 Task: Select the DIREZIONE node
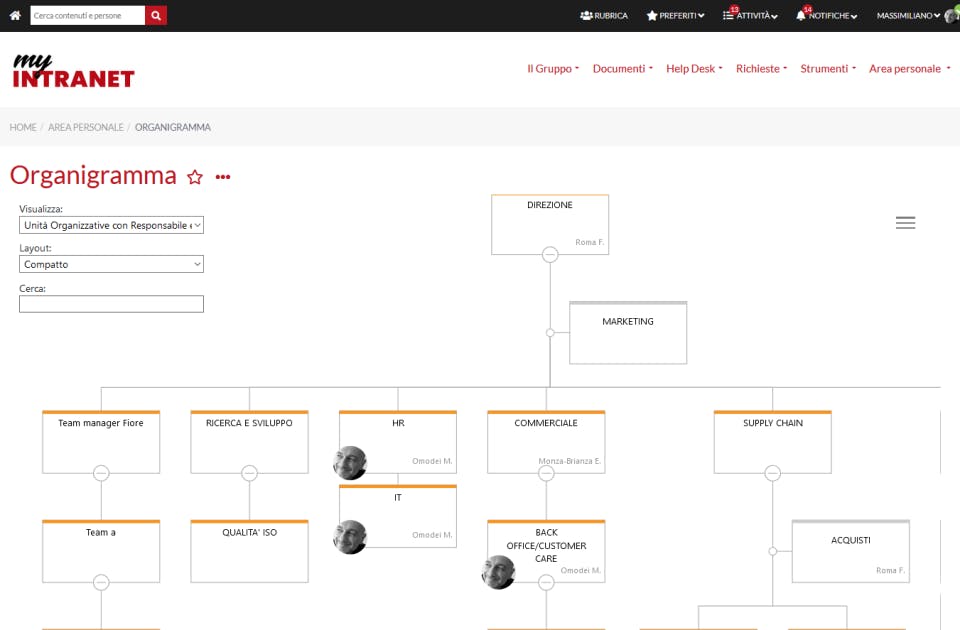[x=550, y=225]
